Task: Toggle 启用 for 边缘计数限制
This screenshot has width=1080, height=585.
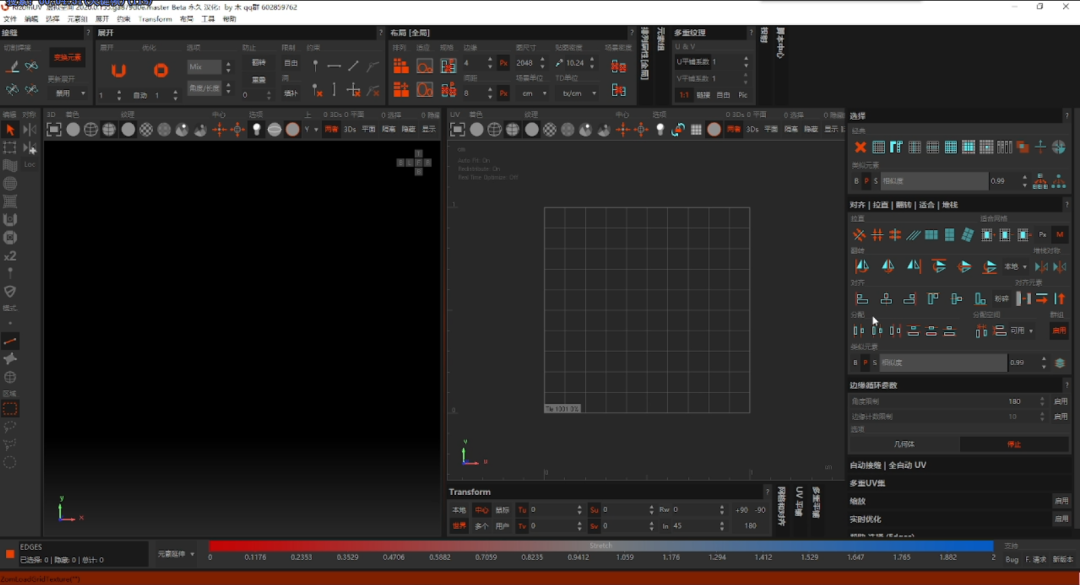Action: 1061,416
